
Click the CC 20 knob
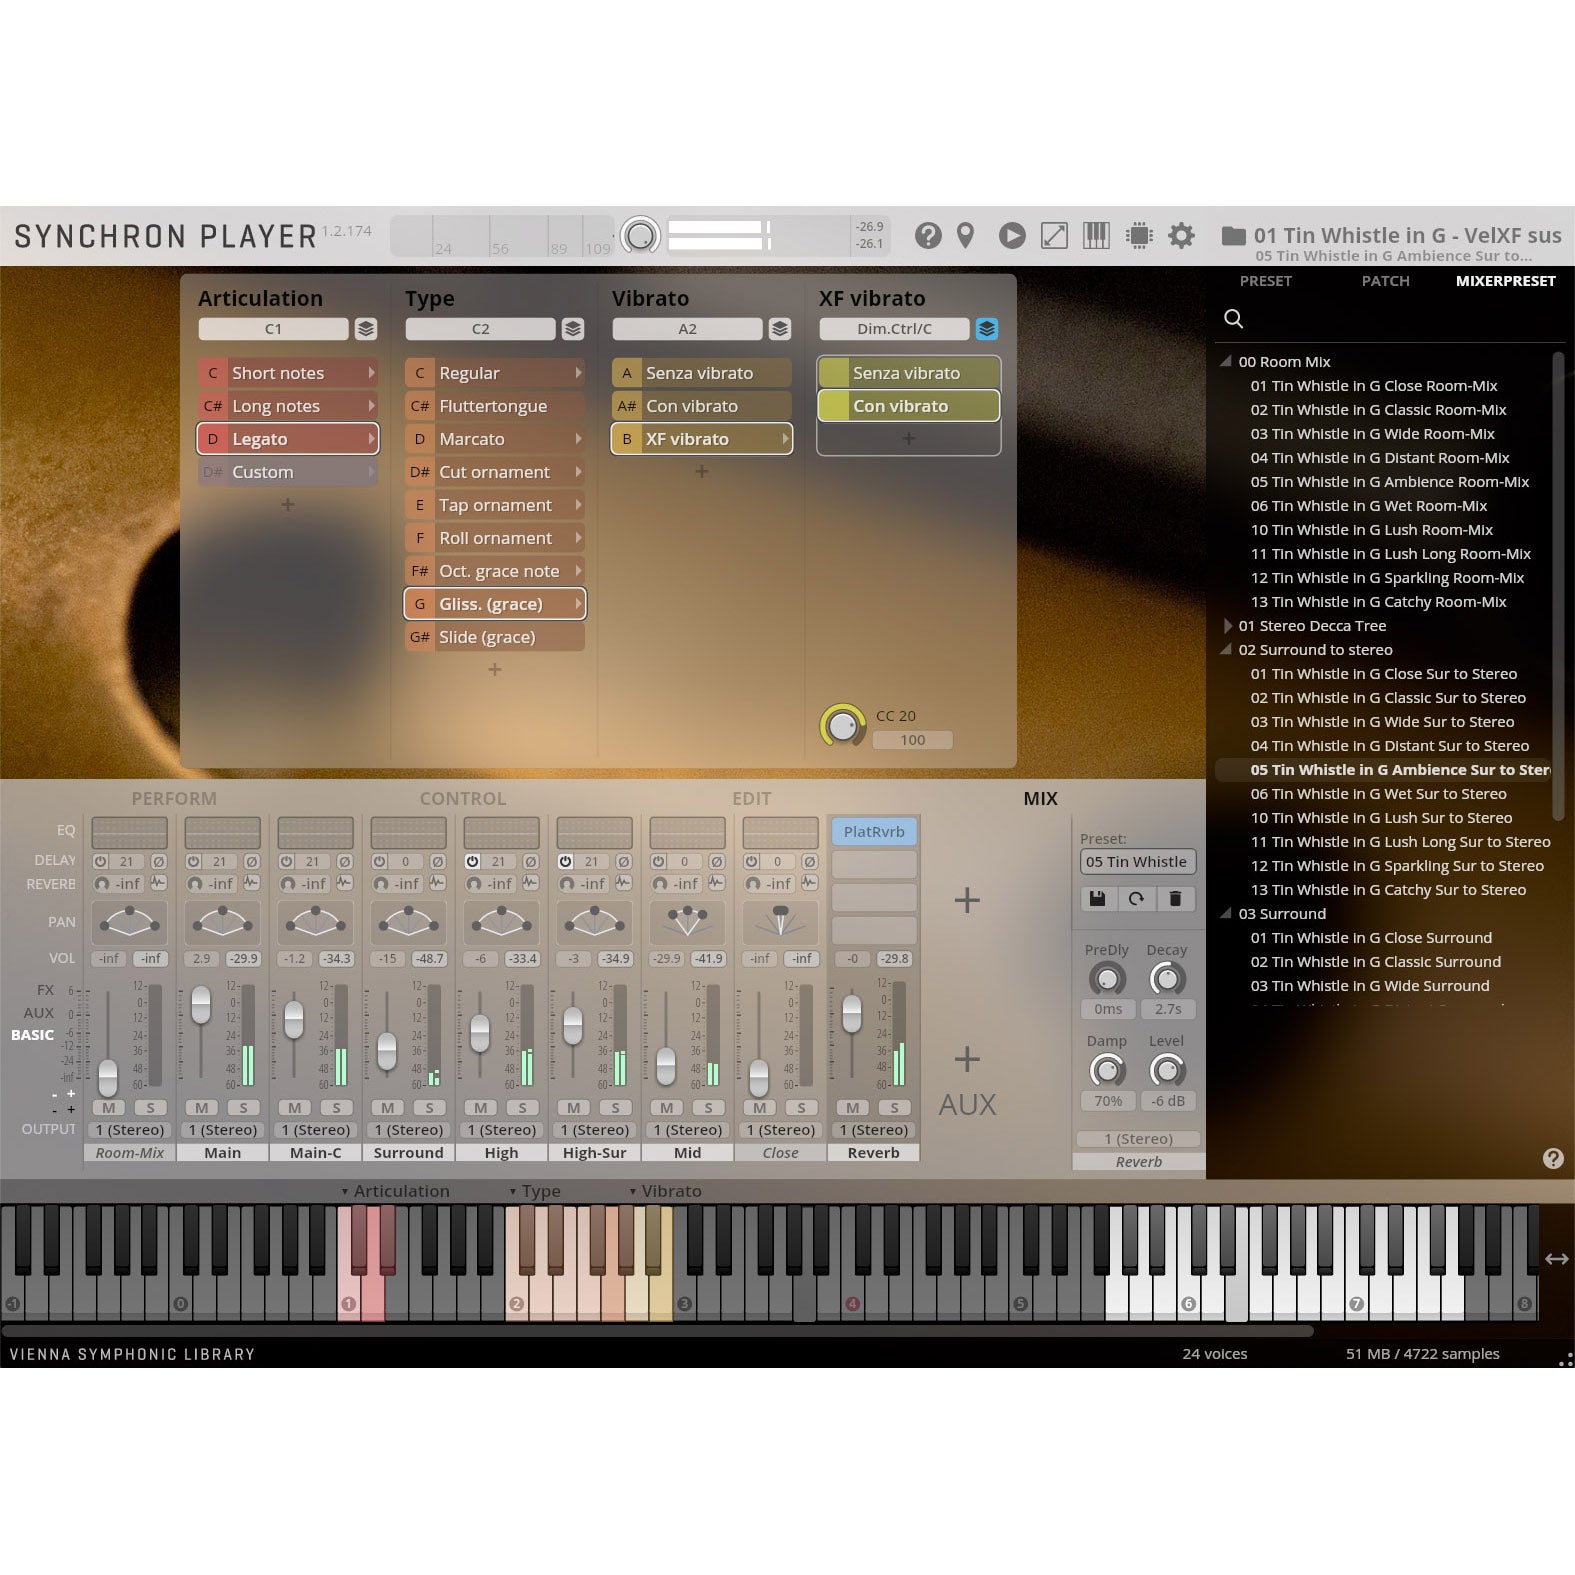click(x=843, y=726)
